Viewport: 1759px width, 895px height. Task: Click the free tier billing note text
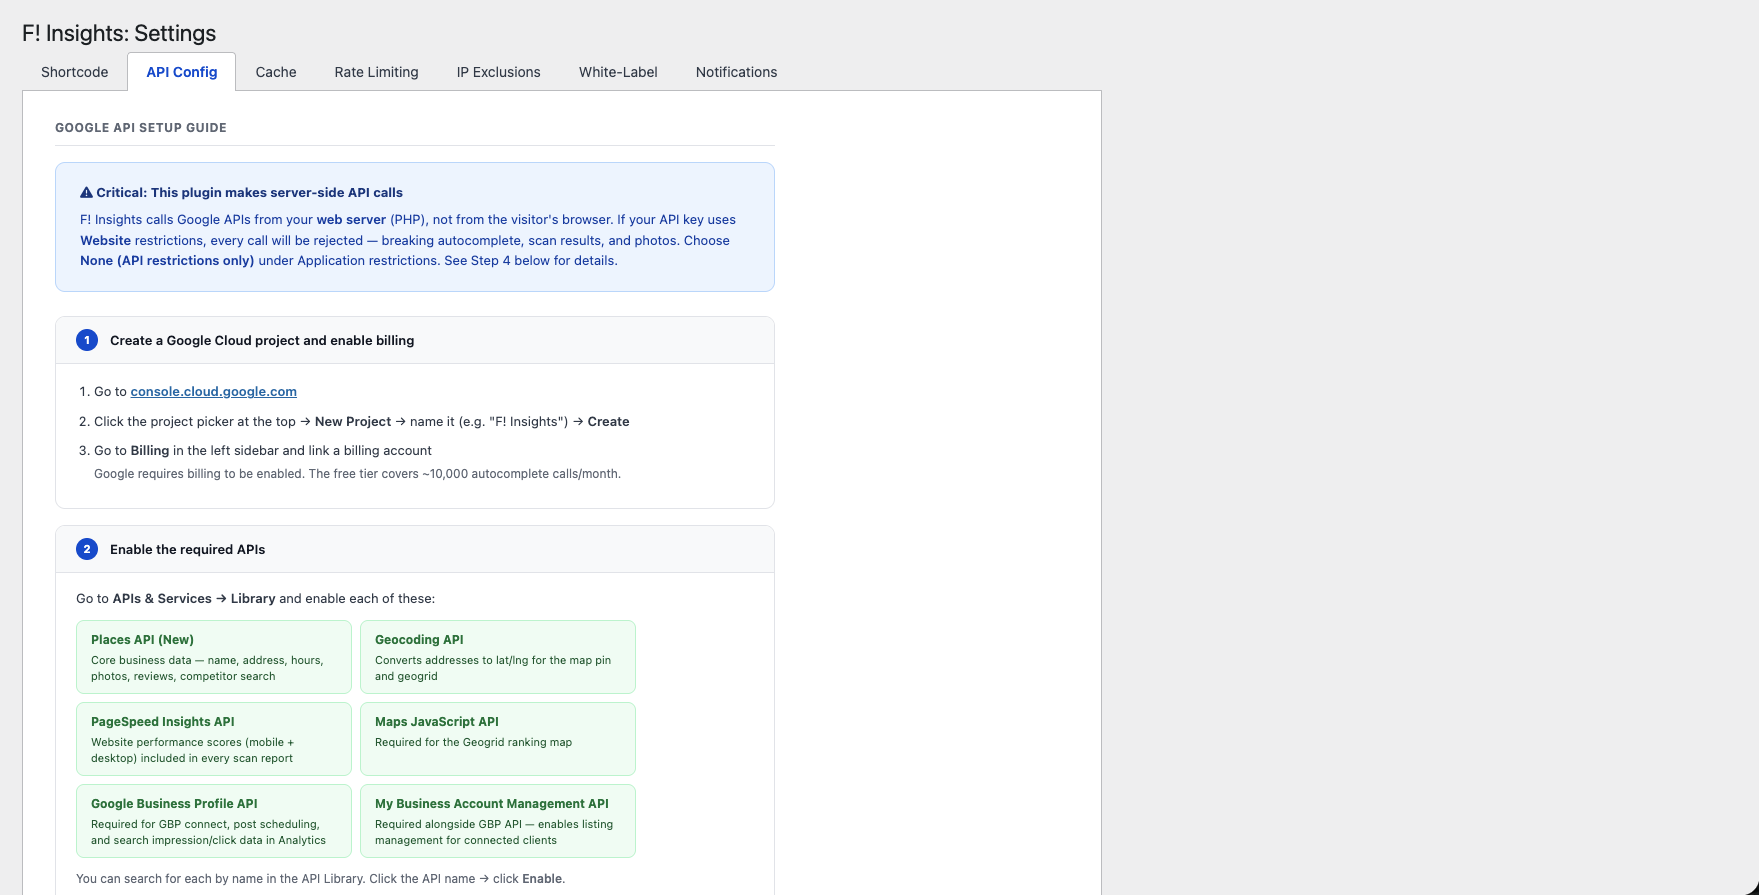[x=357, y=474]
